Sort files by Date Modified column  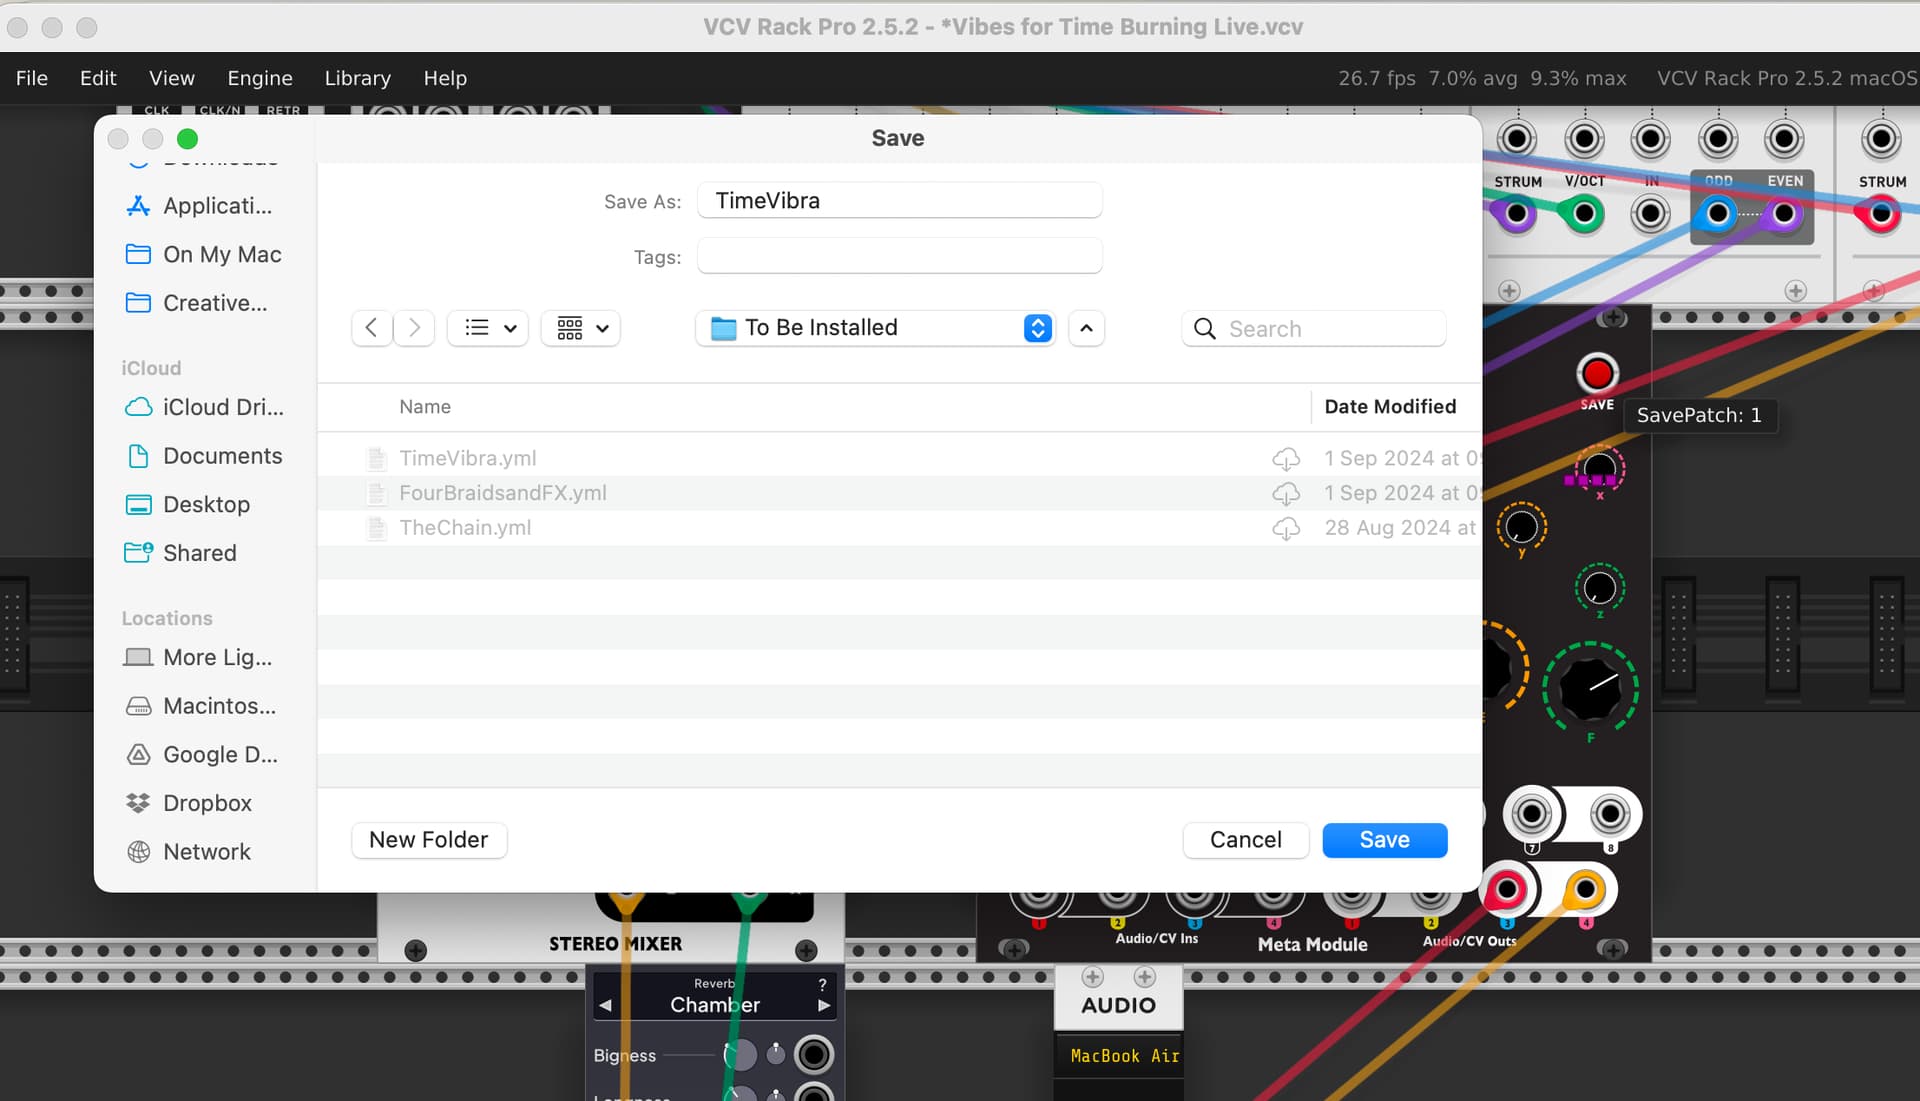[1390, 407]
